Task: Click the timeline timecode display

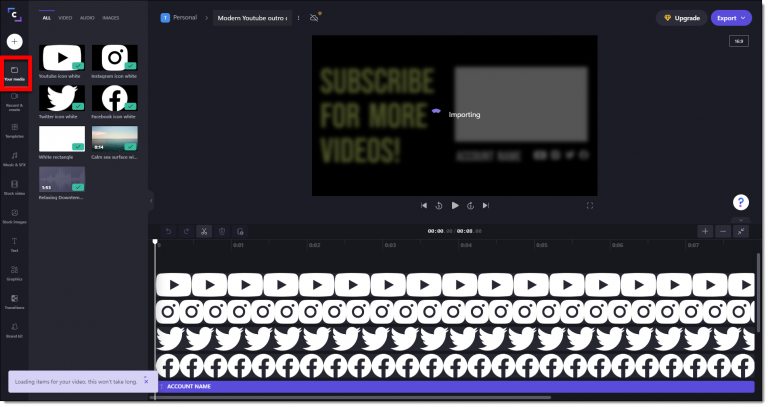Action: (455, 231)
